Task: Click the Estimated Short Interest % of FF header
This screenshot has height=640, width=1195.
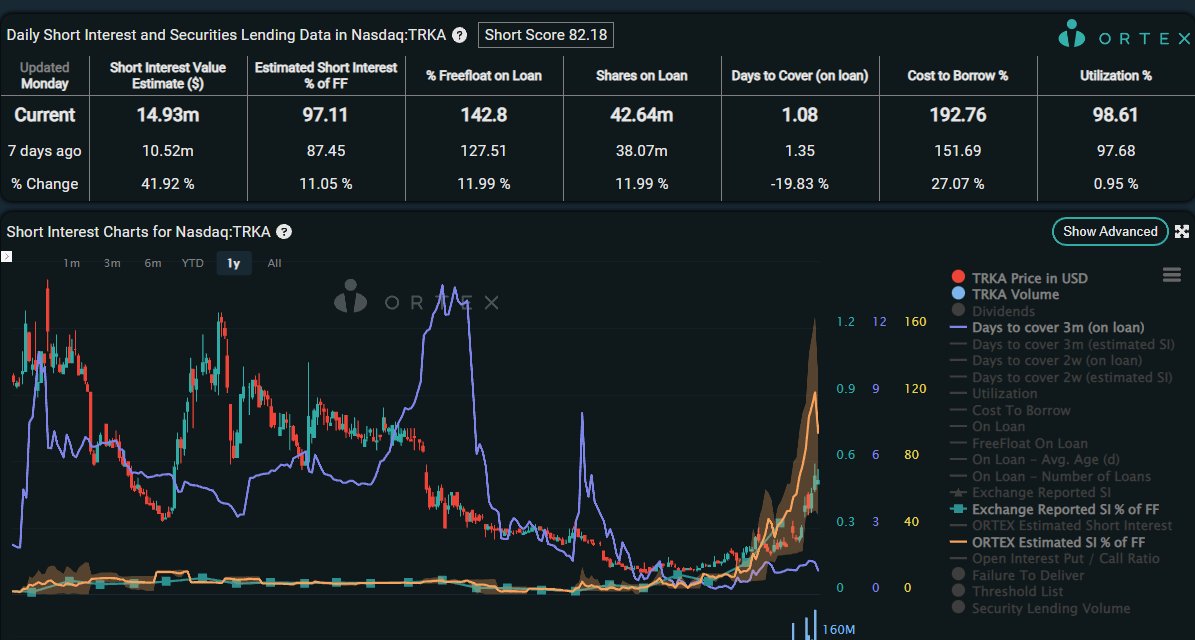Action: pyautogui.click(x=326, y=75)
